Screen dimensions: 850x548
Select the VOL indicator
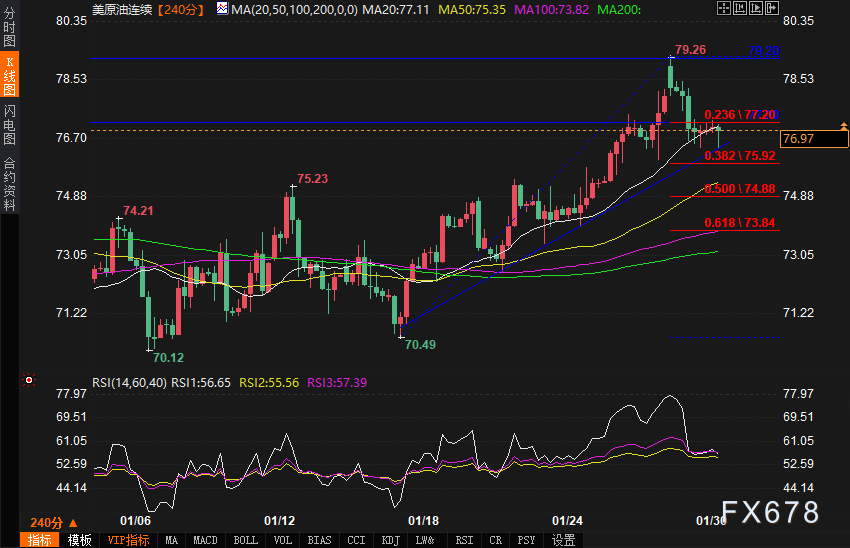283,540
